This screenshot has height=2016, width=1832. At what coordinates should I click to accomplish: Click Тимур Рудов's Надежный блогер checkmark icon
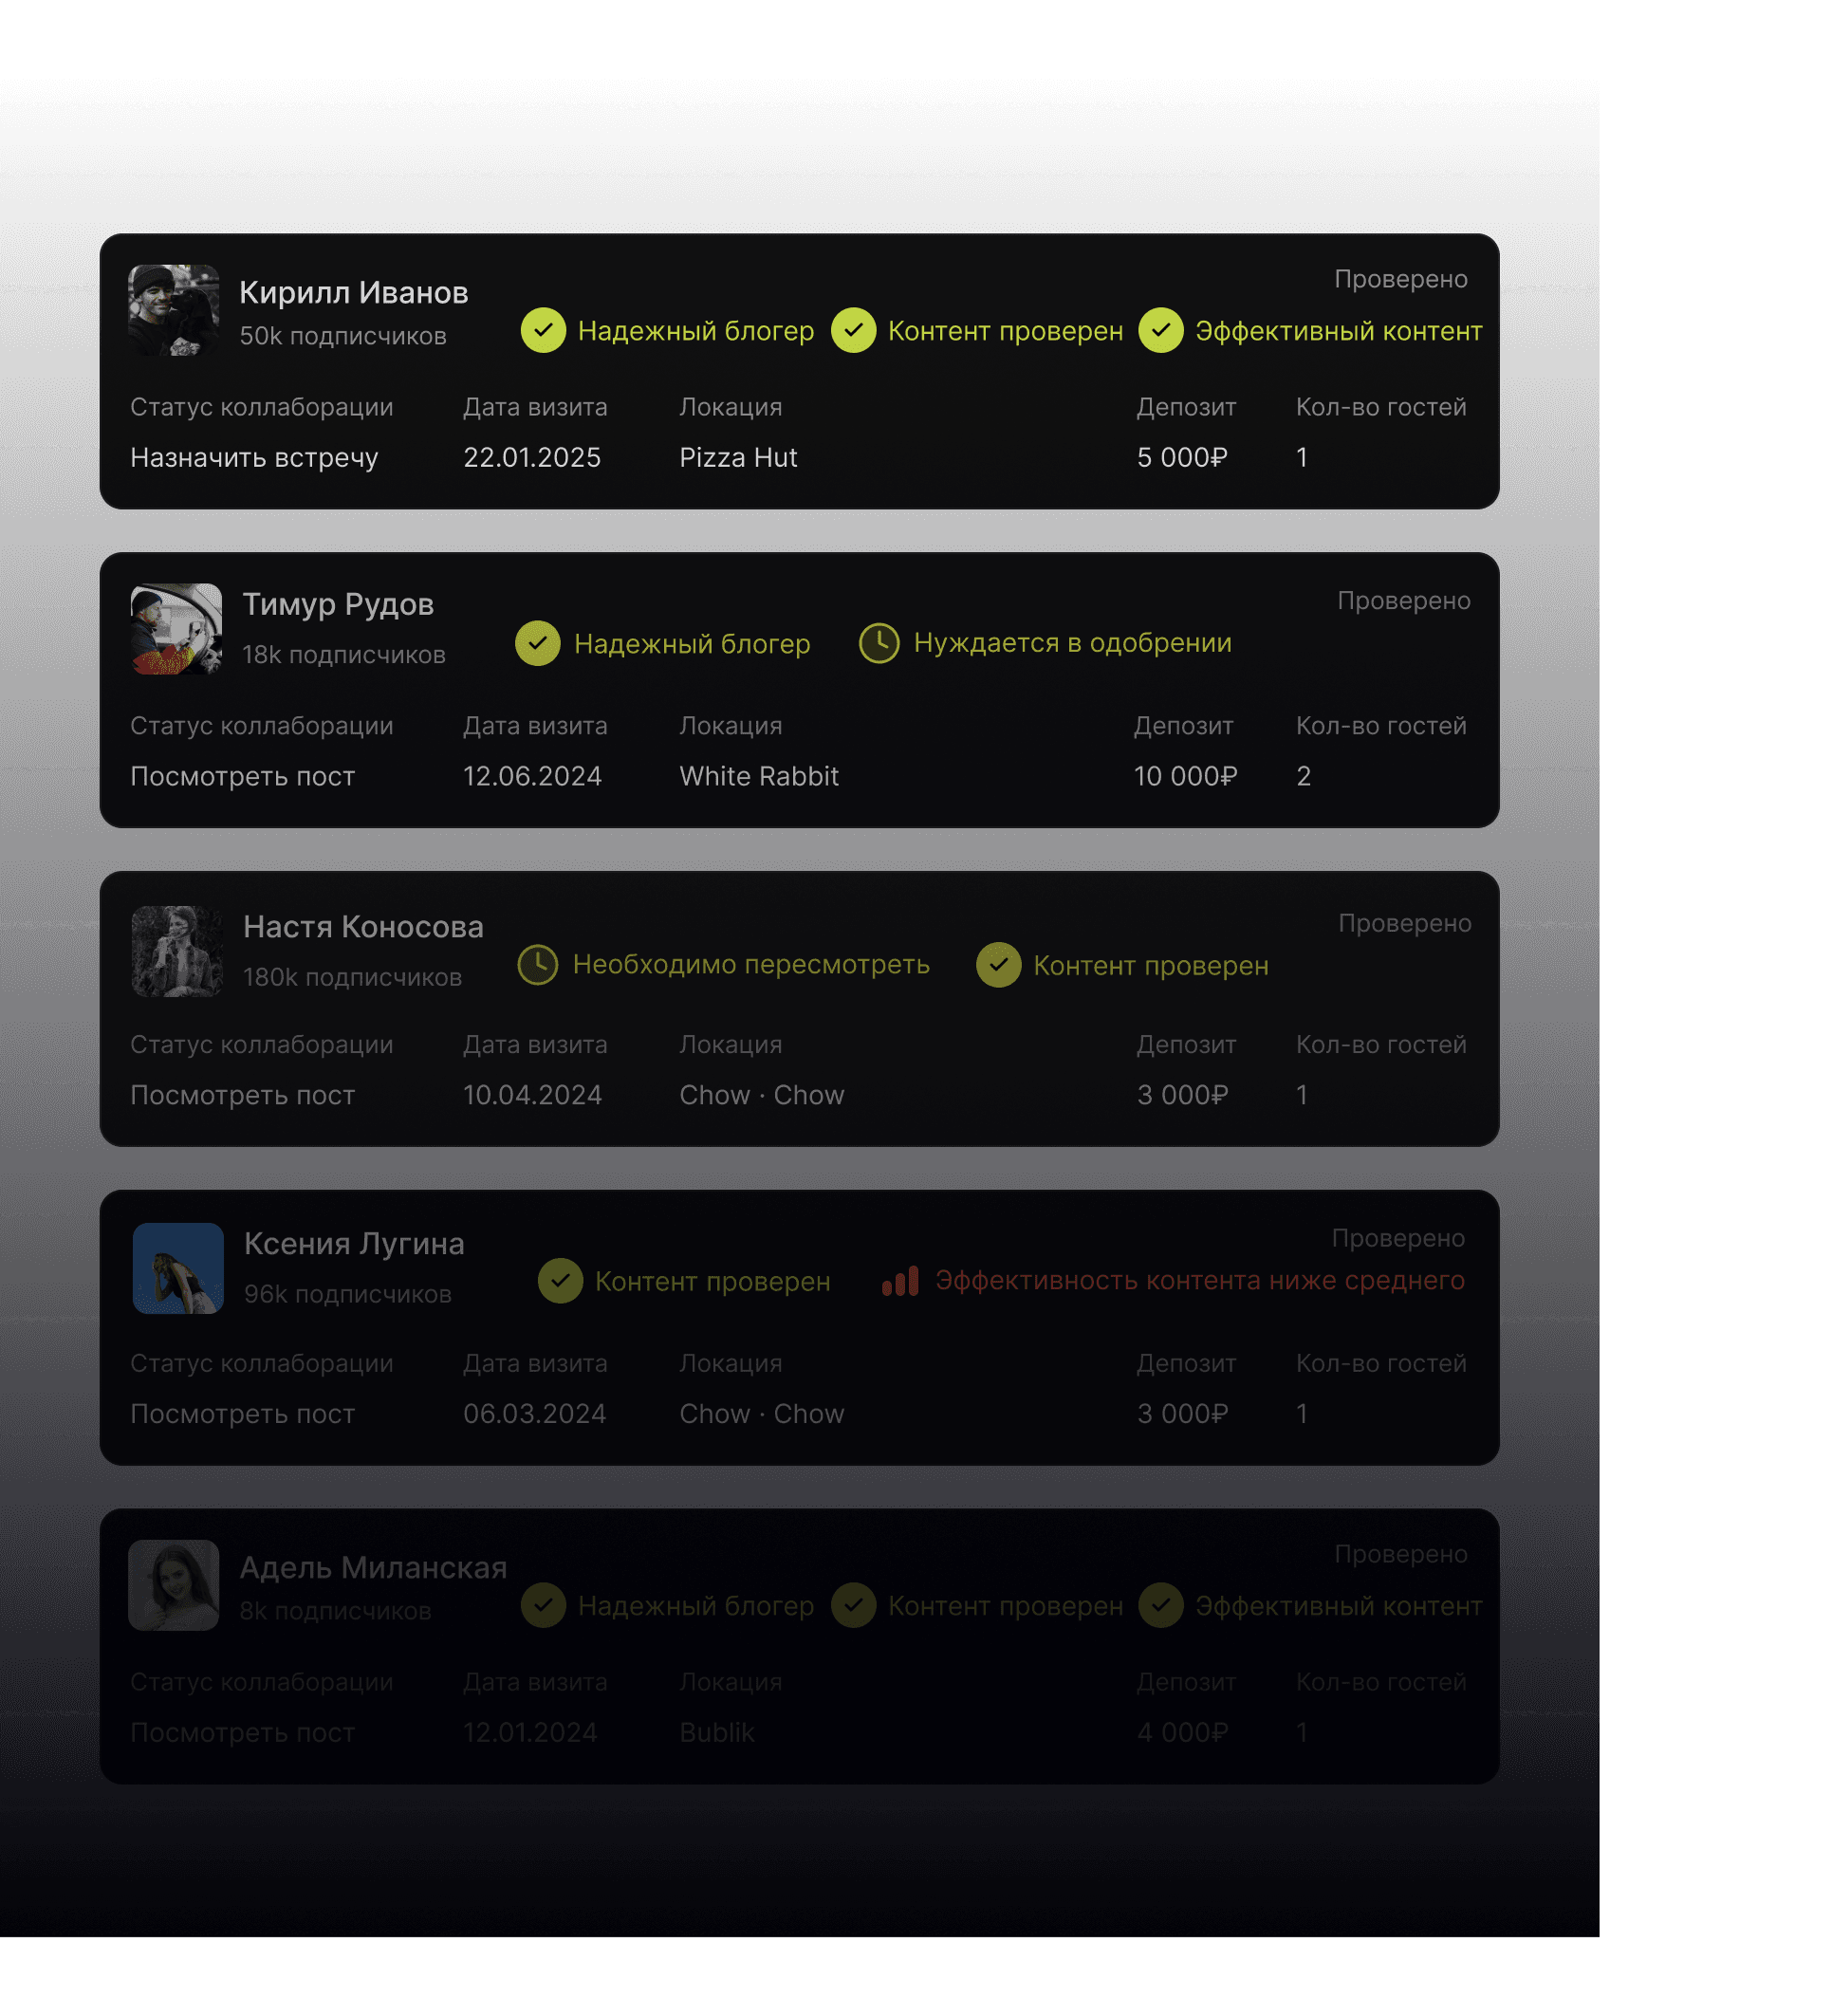[x=538, y=643]
